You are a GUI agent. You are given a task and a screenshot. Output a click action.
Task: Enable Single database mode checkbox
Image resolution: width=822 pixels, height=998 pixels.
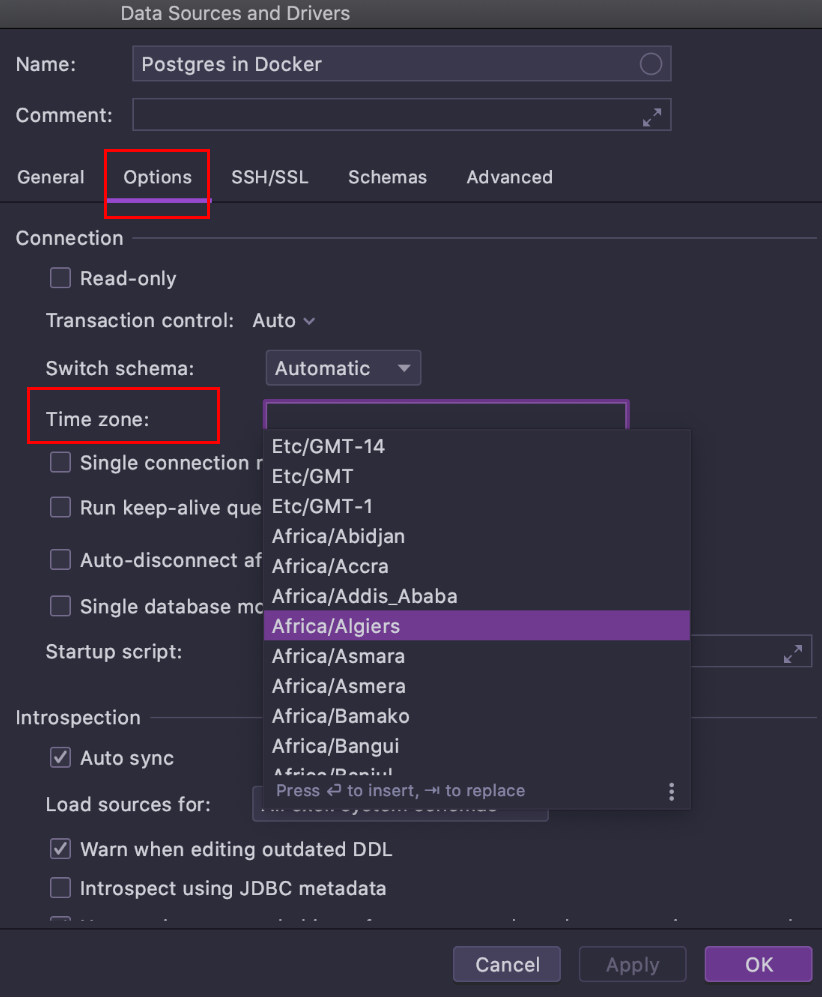[60, 606]
